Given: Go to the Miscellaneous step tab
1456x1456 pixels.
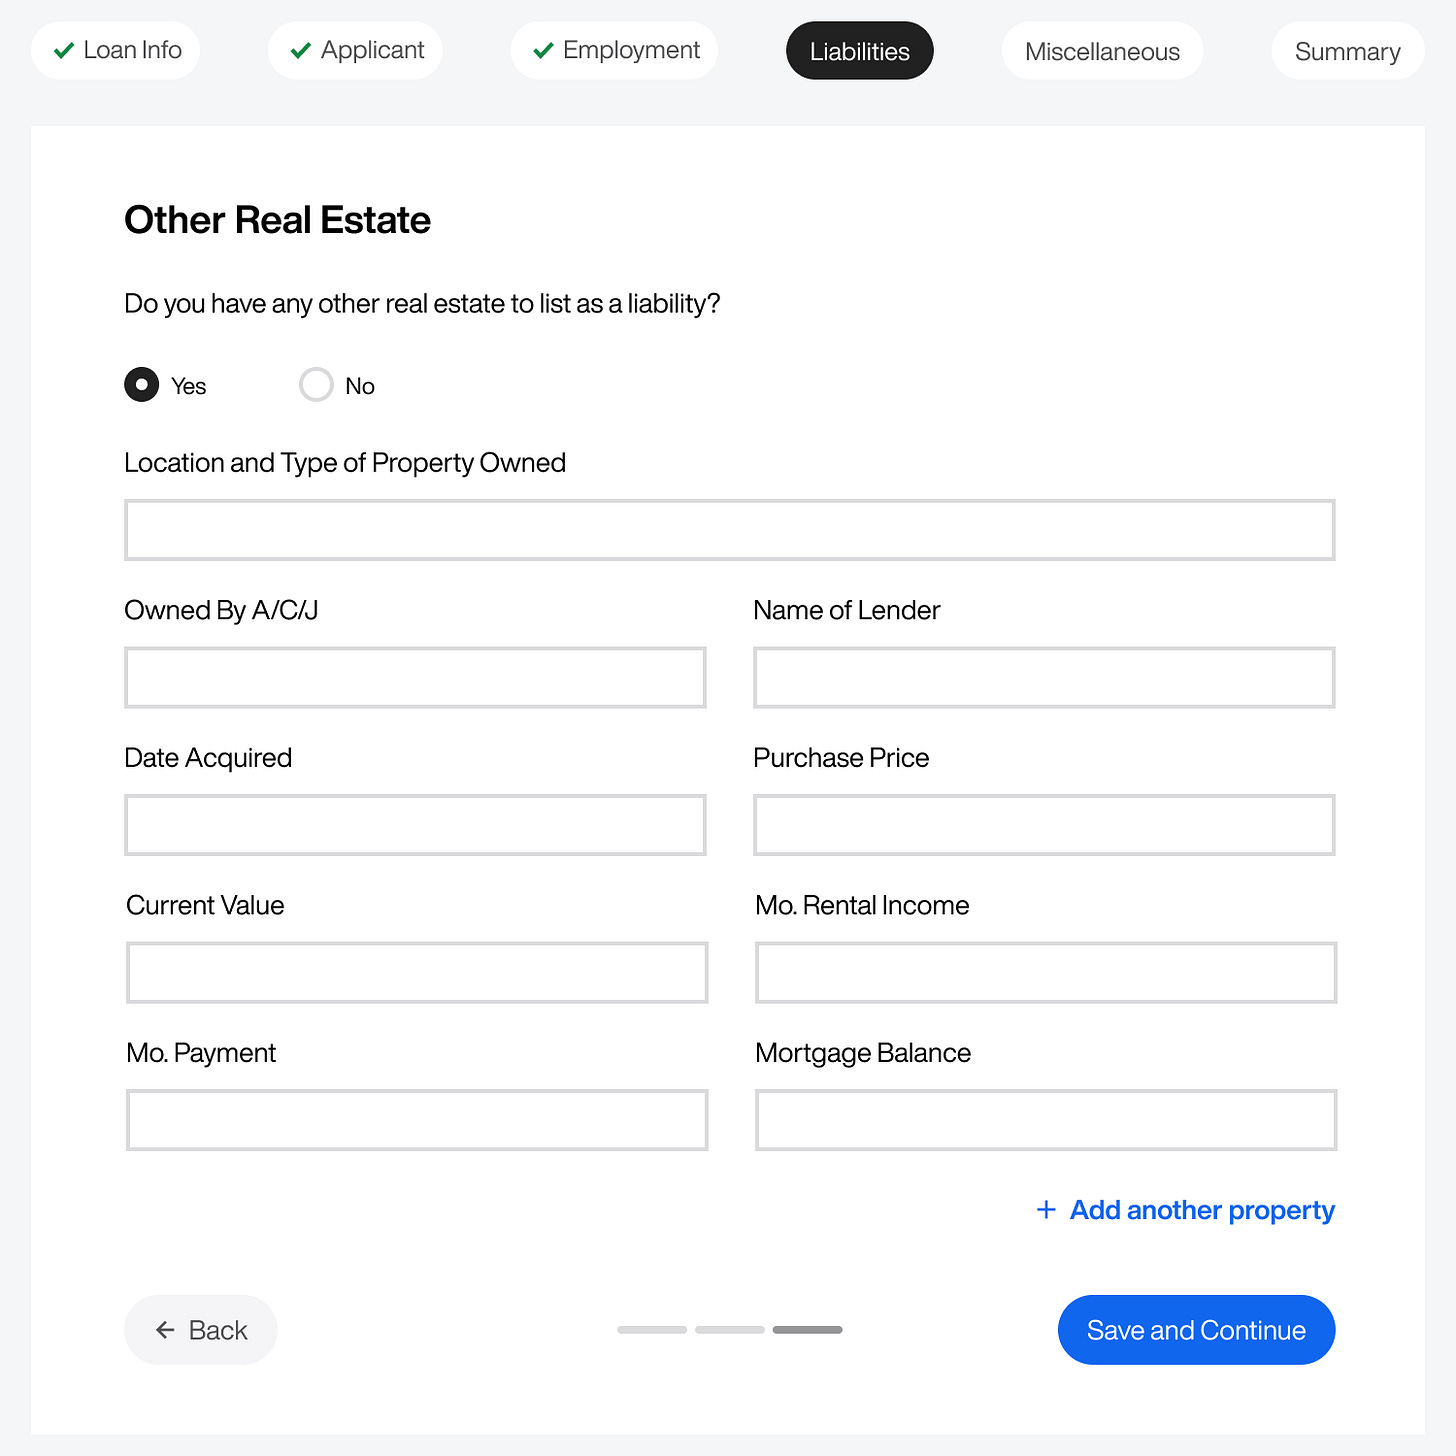Looking at the screenshot, I should [x=1102, y=51].
